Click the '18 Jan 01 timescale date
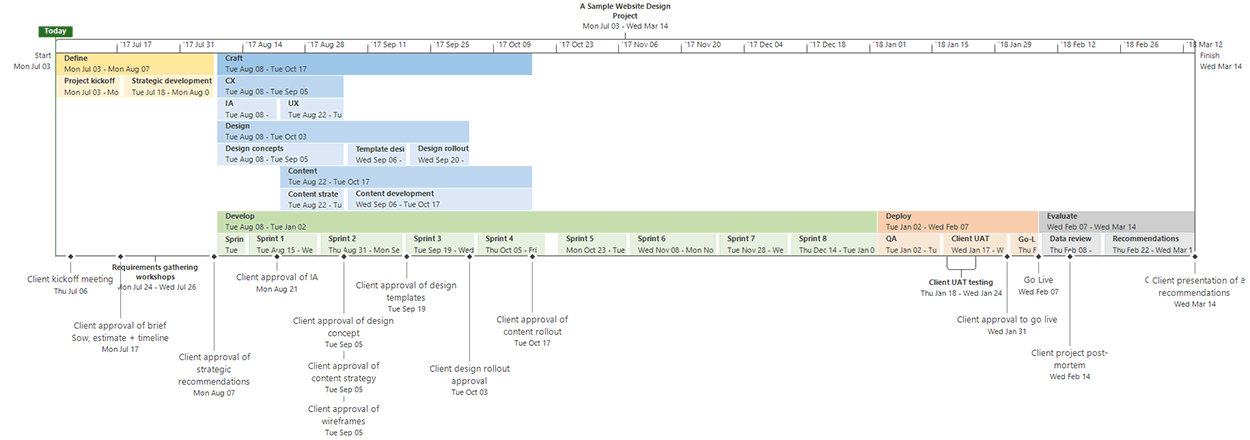The image size is (1250, 440). [890, 45]
